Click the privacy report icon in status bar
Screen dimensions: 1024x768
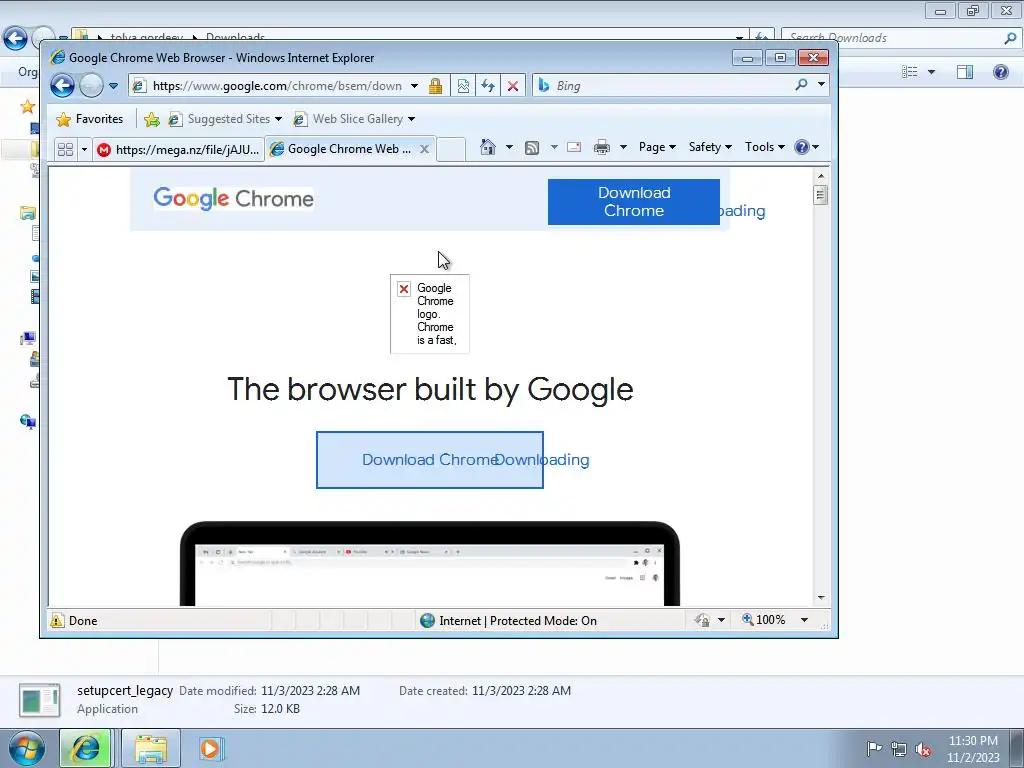[x=702, y=620]
